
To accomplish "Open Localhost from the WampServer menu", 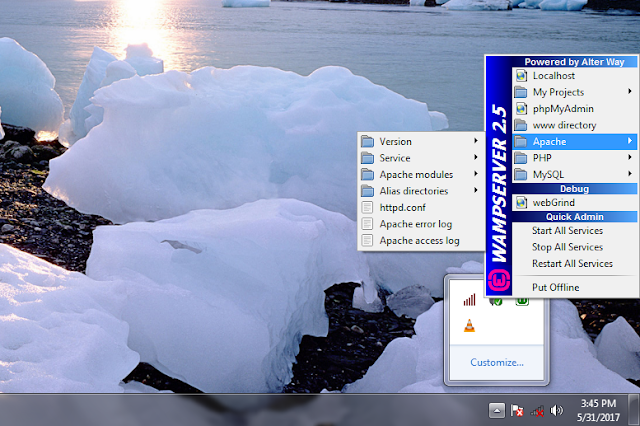I will tap(575, 76).
